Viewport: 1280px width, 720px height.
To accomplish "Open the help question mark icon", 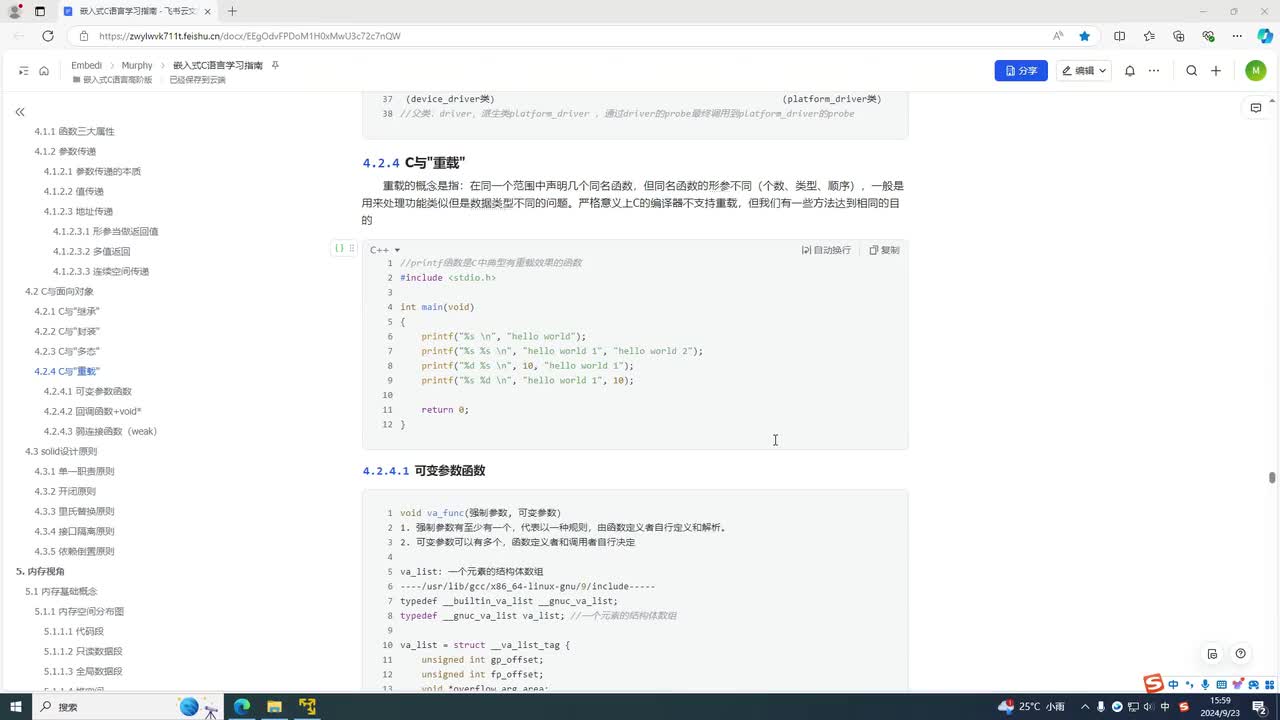I will pyautogui.click(x=1240, y=654).
